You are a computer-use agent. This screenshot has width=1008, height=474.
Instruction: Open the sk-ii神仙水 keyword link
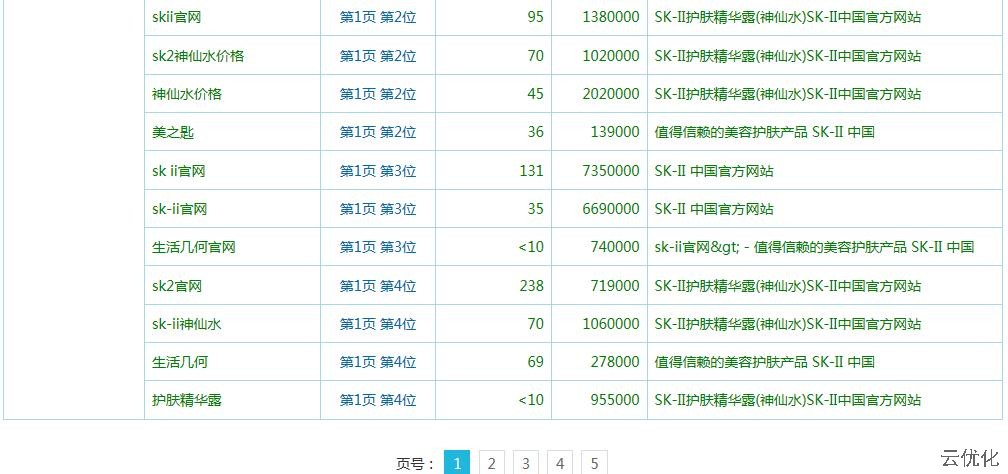(x=186, y=324)
